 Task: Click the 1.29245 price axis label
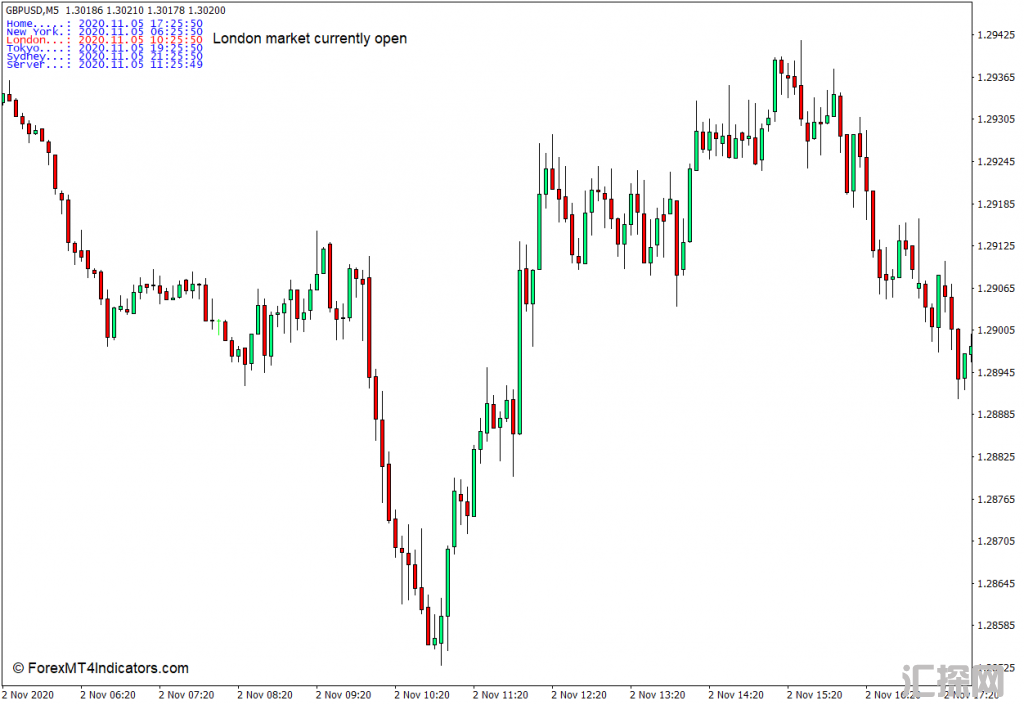tap(996, 161)
